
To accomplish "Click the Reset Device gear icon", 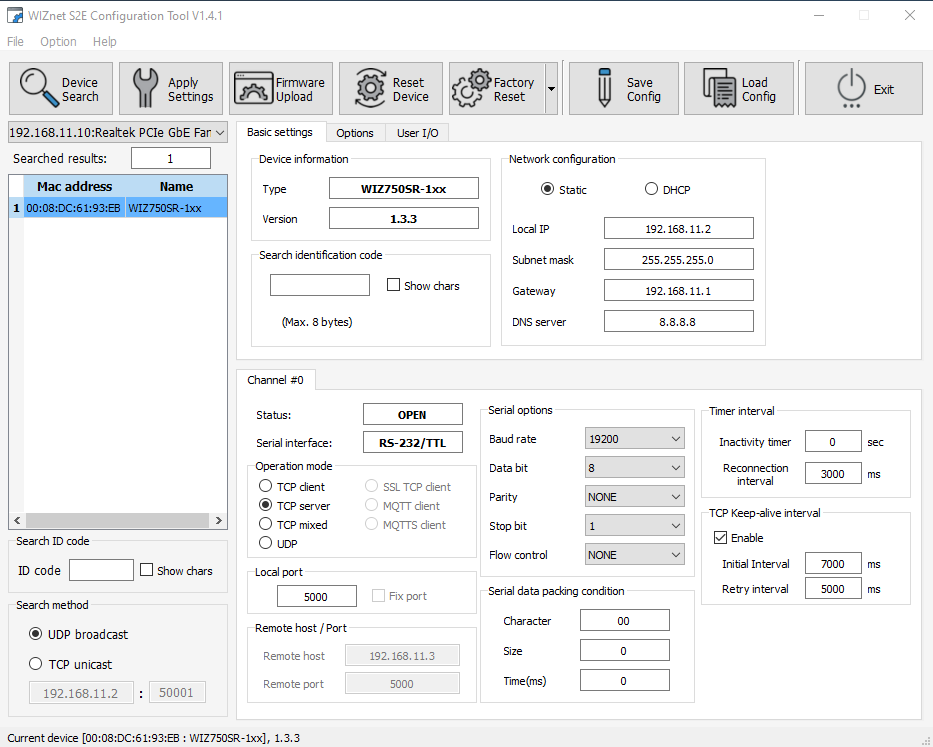I will click(x=370, y=88).
